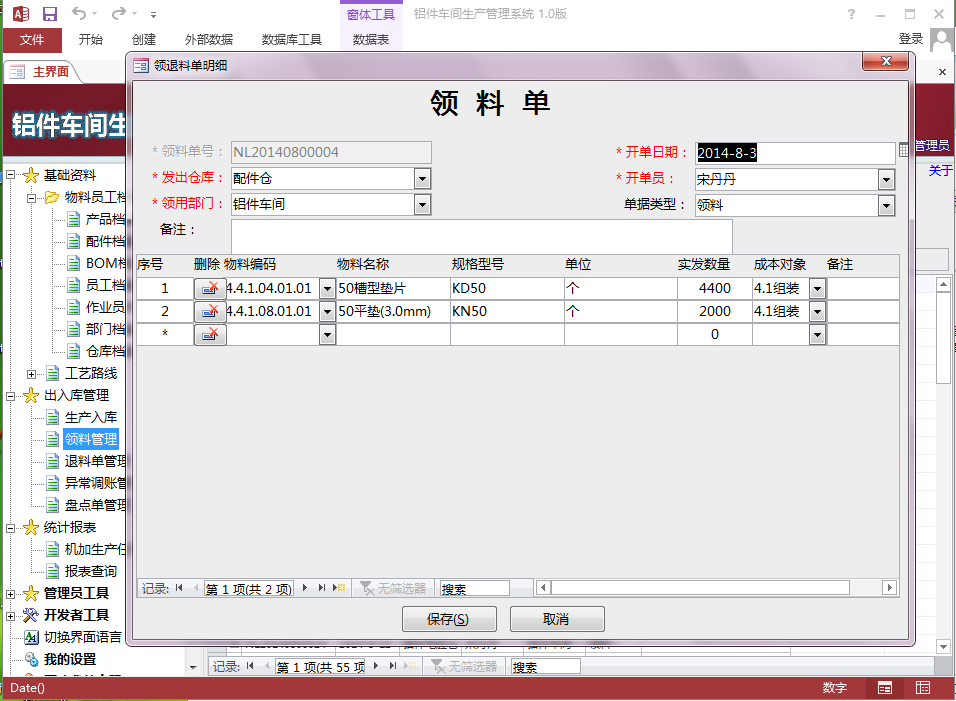The width and height of the screenshot is (956, 701).
Task: Click the 统计报表 star icon
Action: (x=30, y=528)
